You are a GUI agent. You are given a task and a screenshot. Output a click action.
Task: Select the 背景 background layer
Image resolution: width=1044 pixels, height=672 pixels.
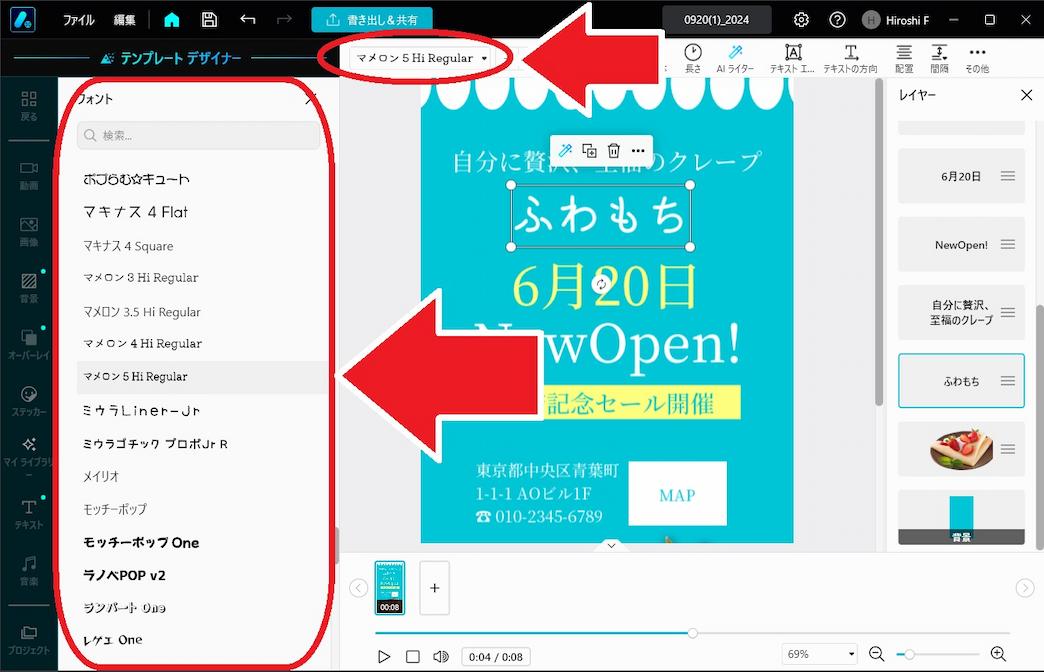[961, 518]
